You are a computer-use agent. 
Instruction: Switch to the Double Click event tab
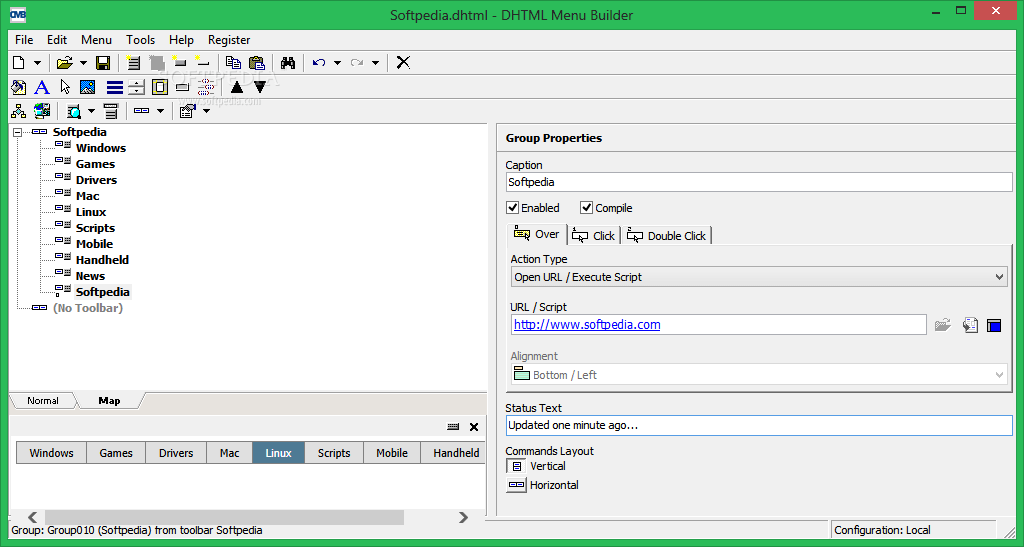click(x=666, y=236)
